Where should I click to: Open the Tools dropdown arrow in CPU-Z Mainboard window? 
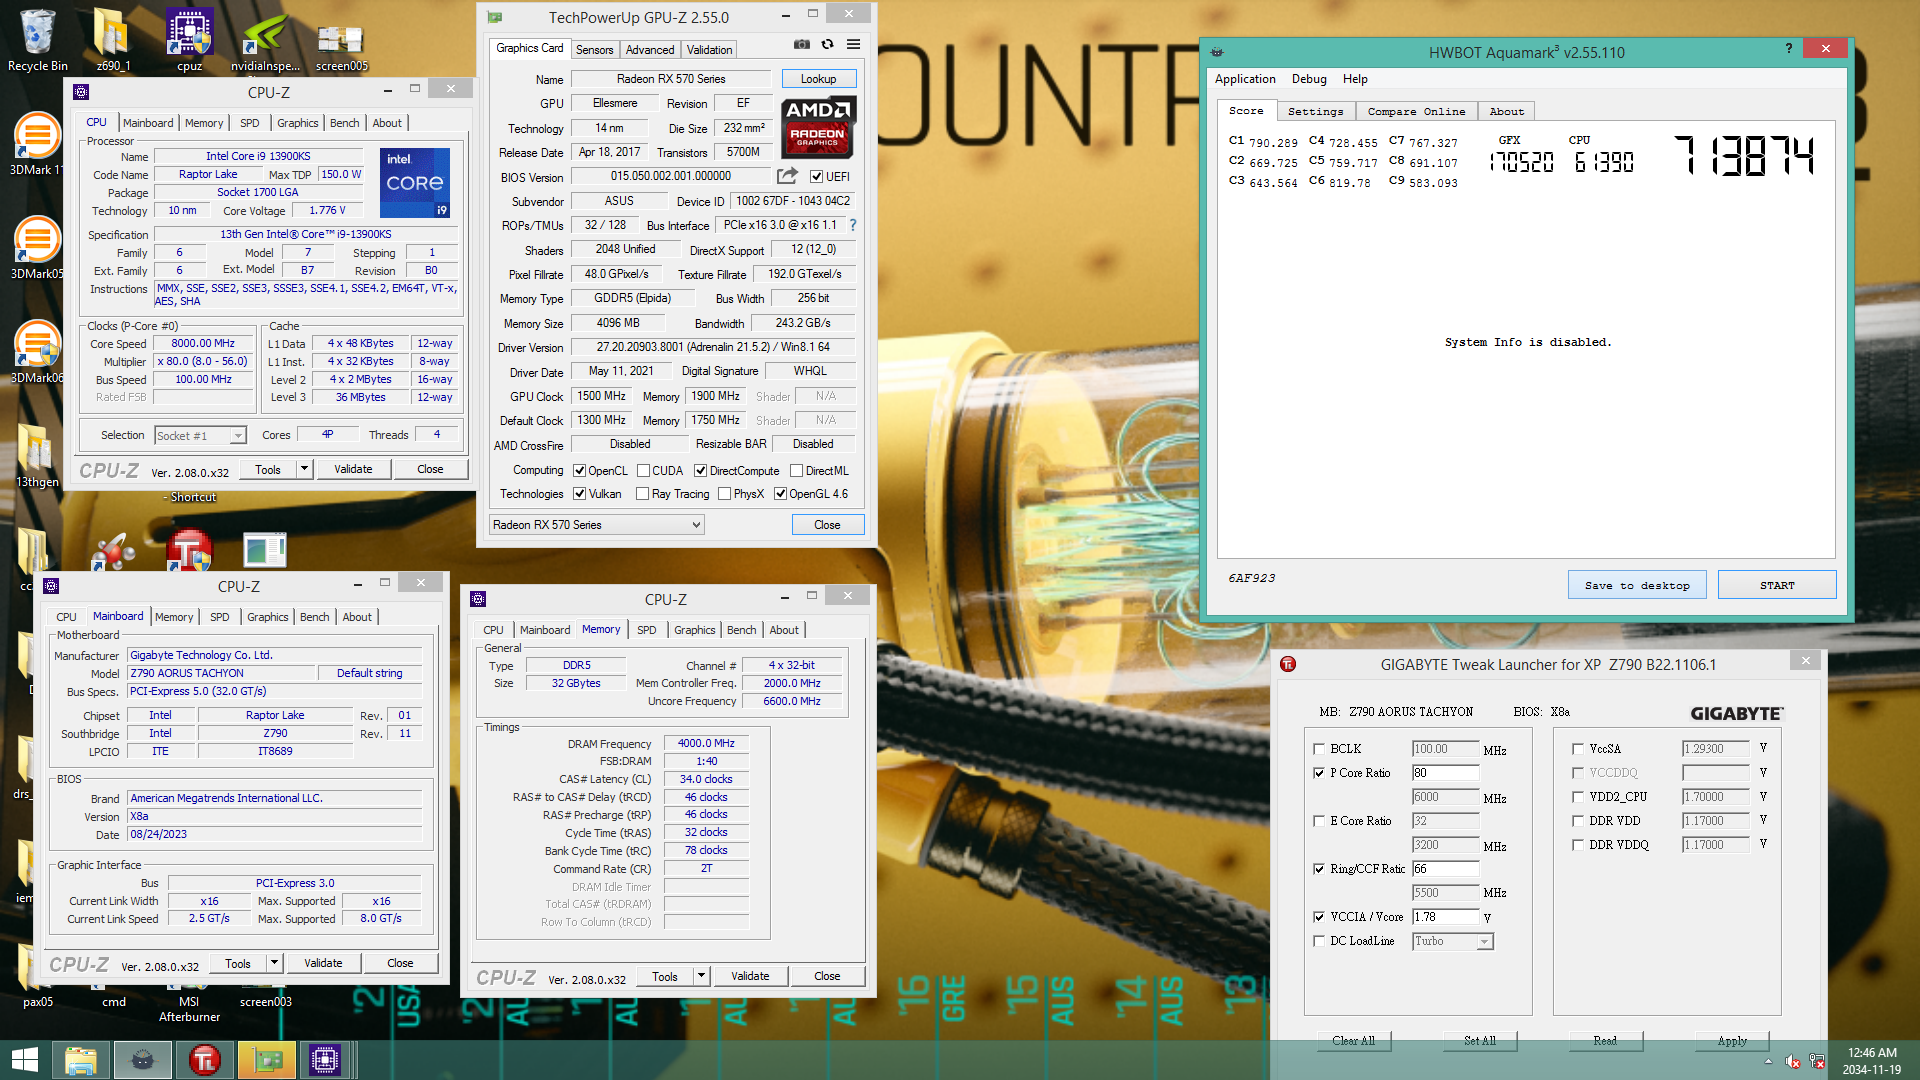[274, 963]
